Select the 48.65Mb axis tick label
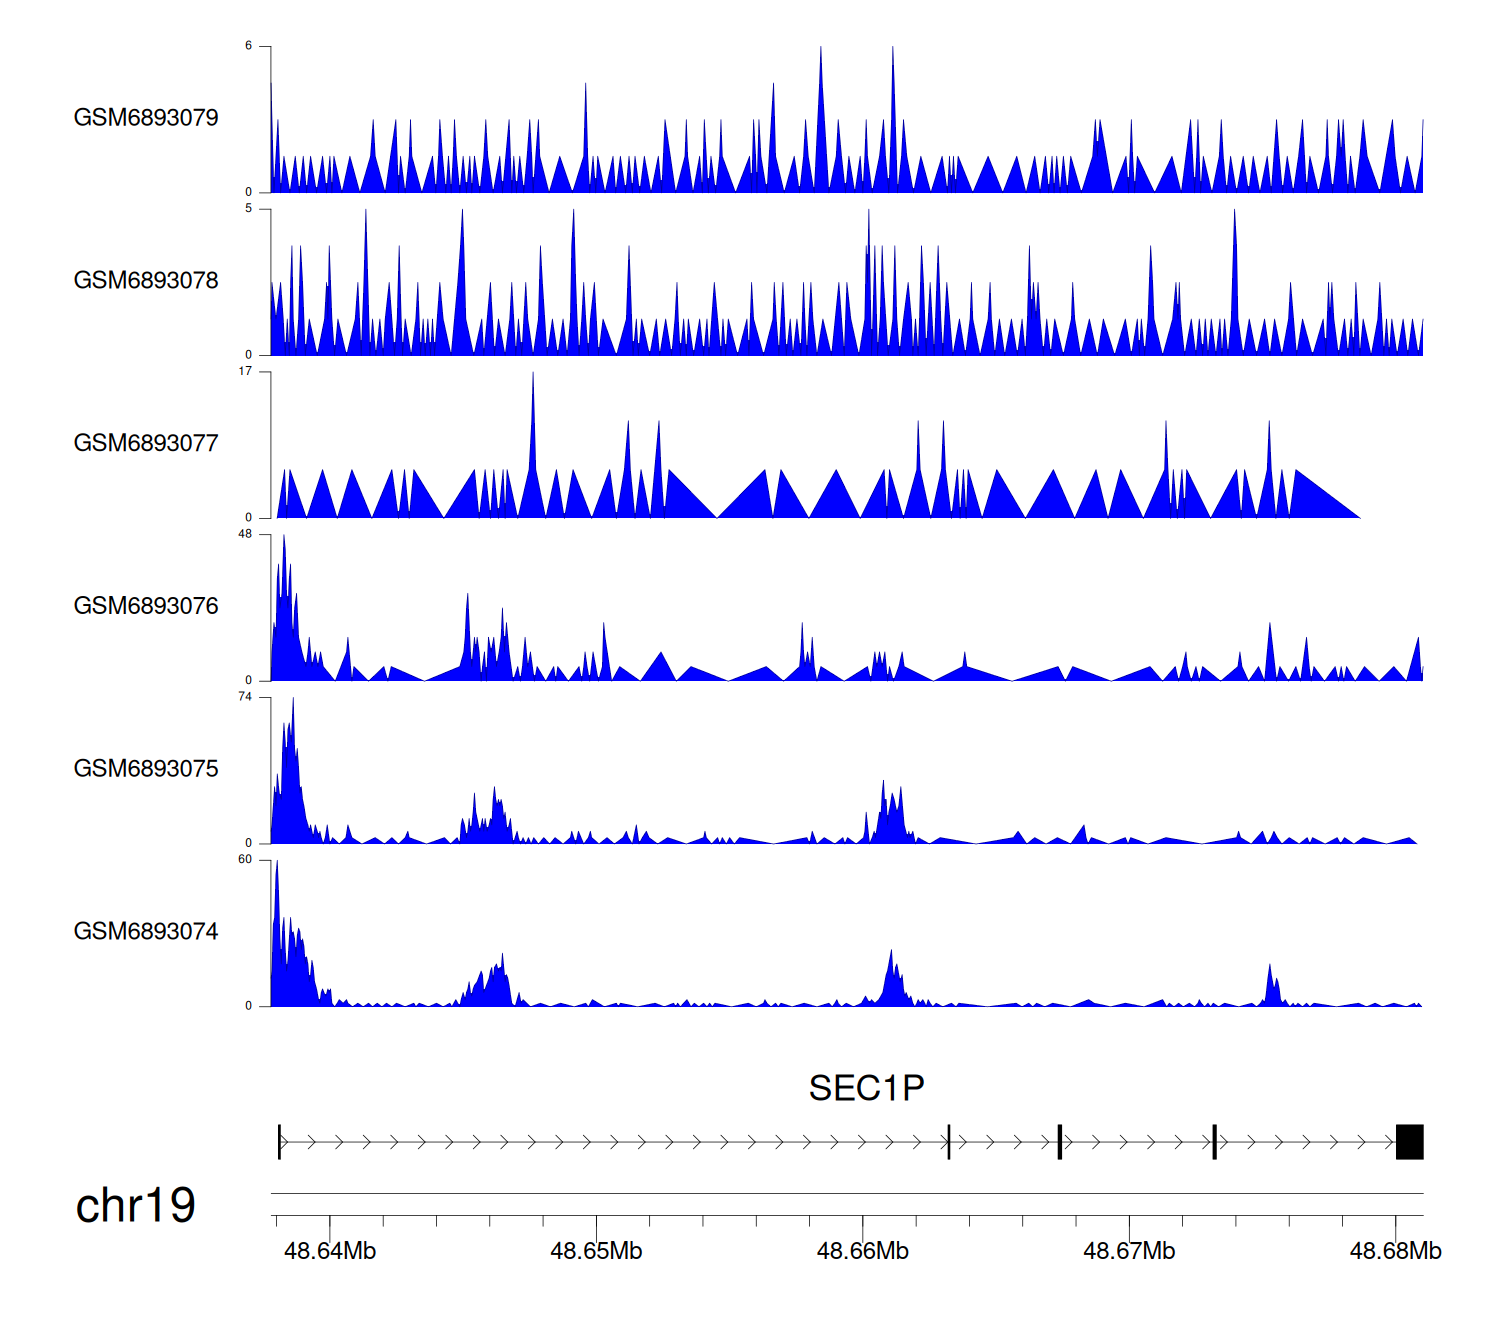 (596, 1251)
